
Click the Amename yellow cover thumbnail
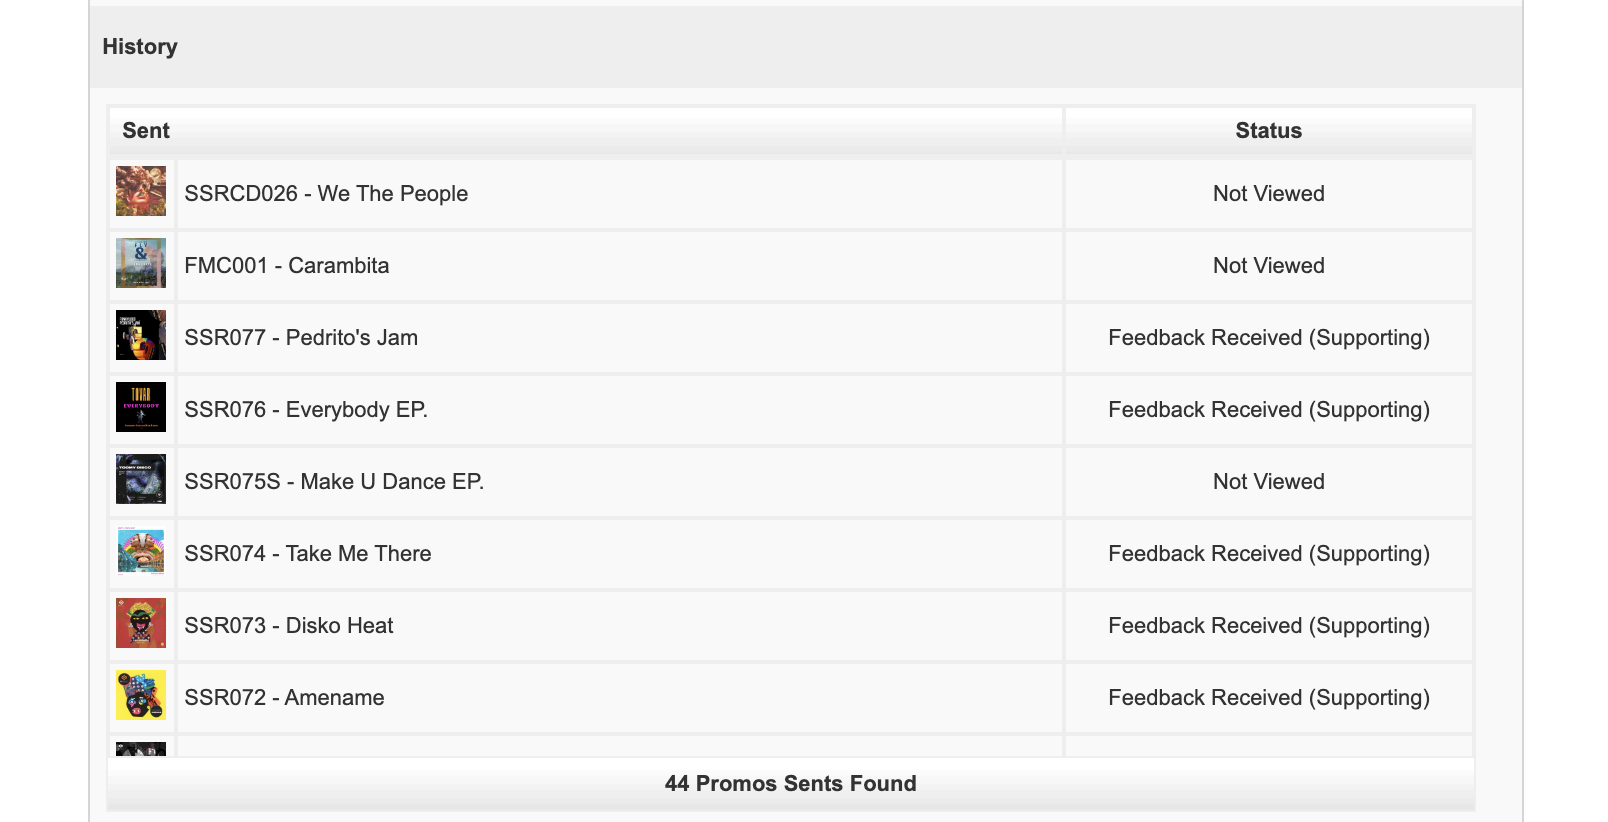click(141, 695)
